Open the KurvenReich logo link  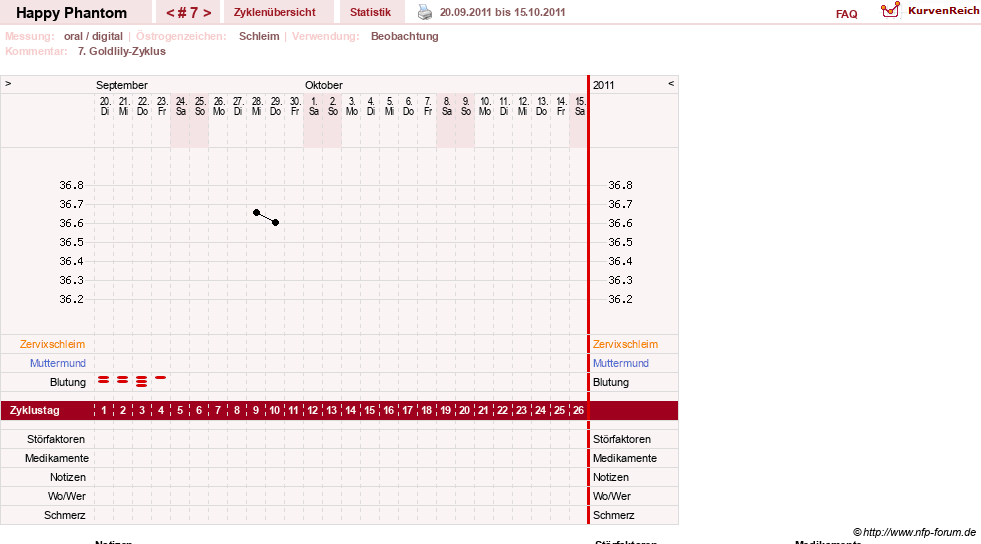pyautogui.click(x=930, y=11)
